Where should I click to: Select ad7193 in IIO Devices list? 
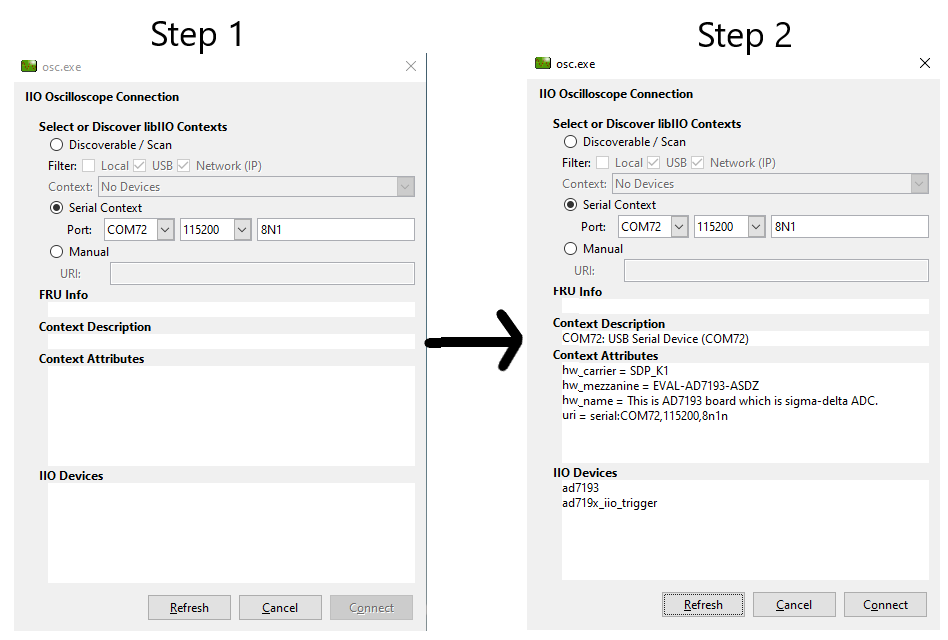580,488
